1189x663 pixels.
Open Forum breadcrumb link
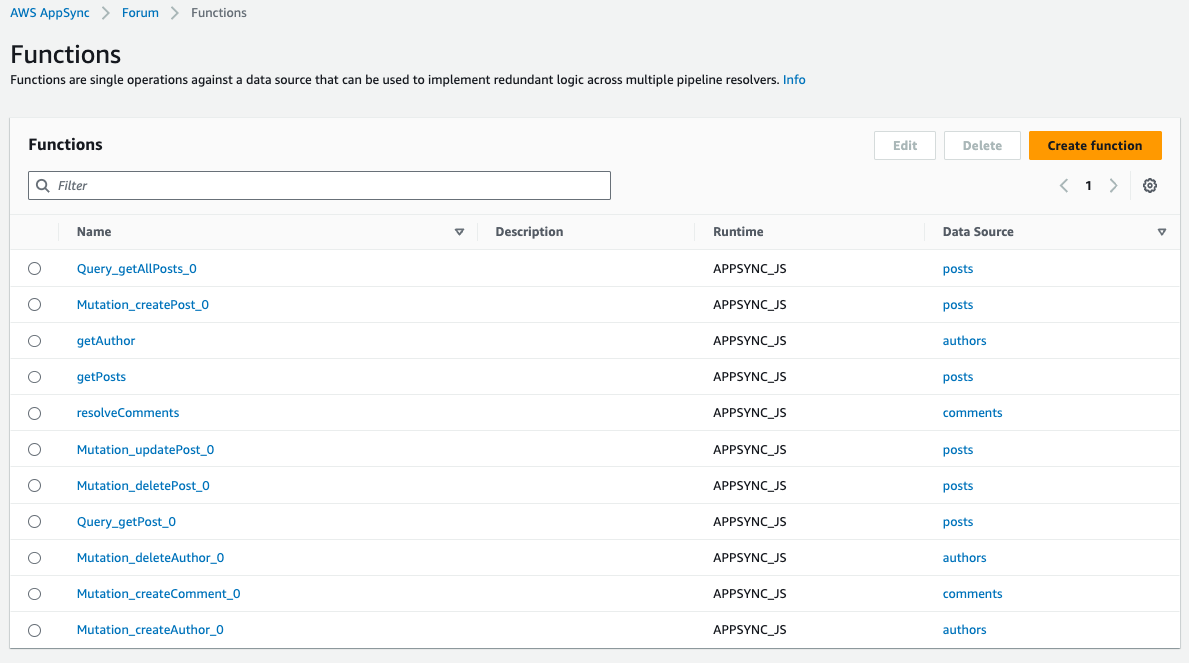click(x=140, y=13)
